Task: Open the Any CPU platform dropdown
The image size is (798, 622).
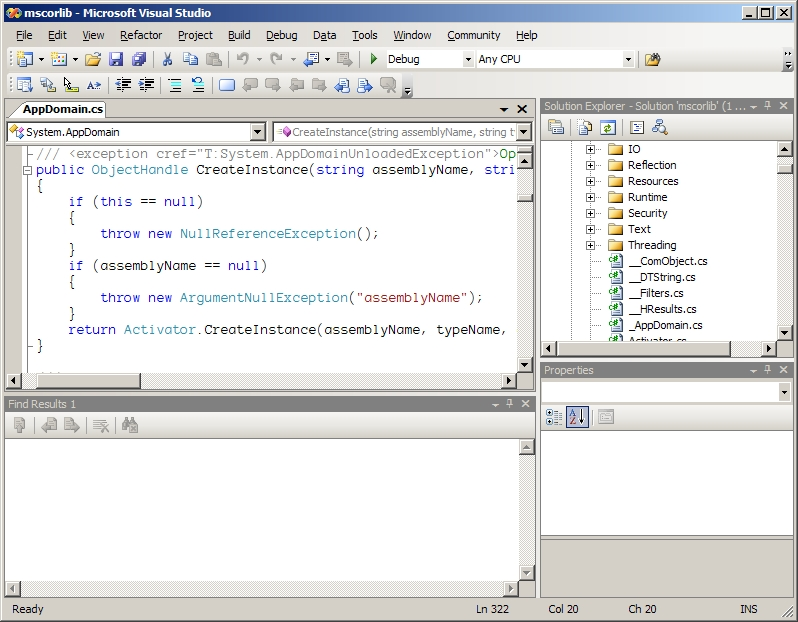Action: coord(629,60)
